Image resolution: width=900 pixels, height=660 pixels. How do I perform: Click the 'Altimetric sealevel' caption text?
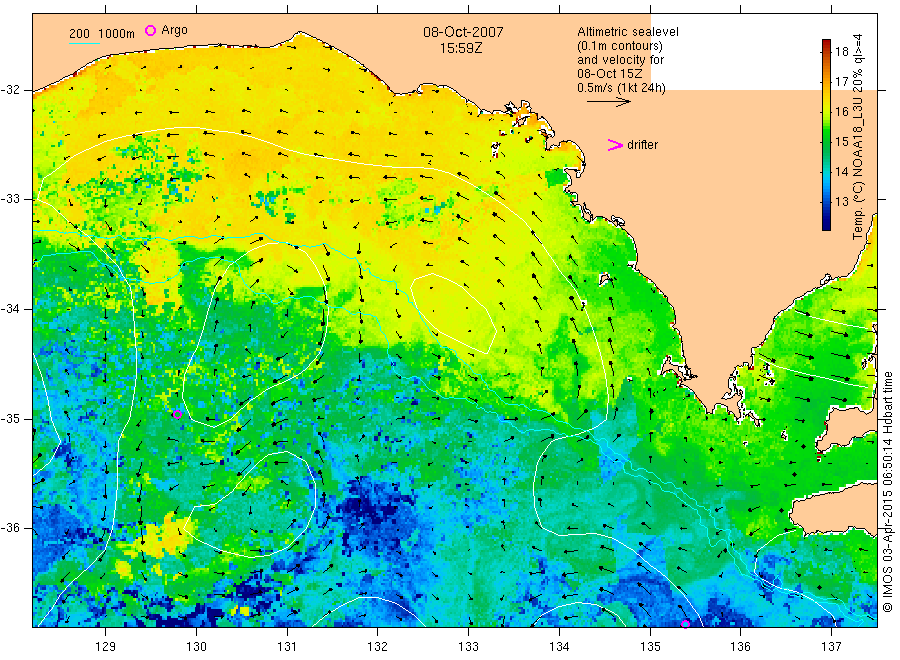[628, 32]
